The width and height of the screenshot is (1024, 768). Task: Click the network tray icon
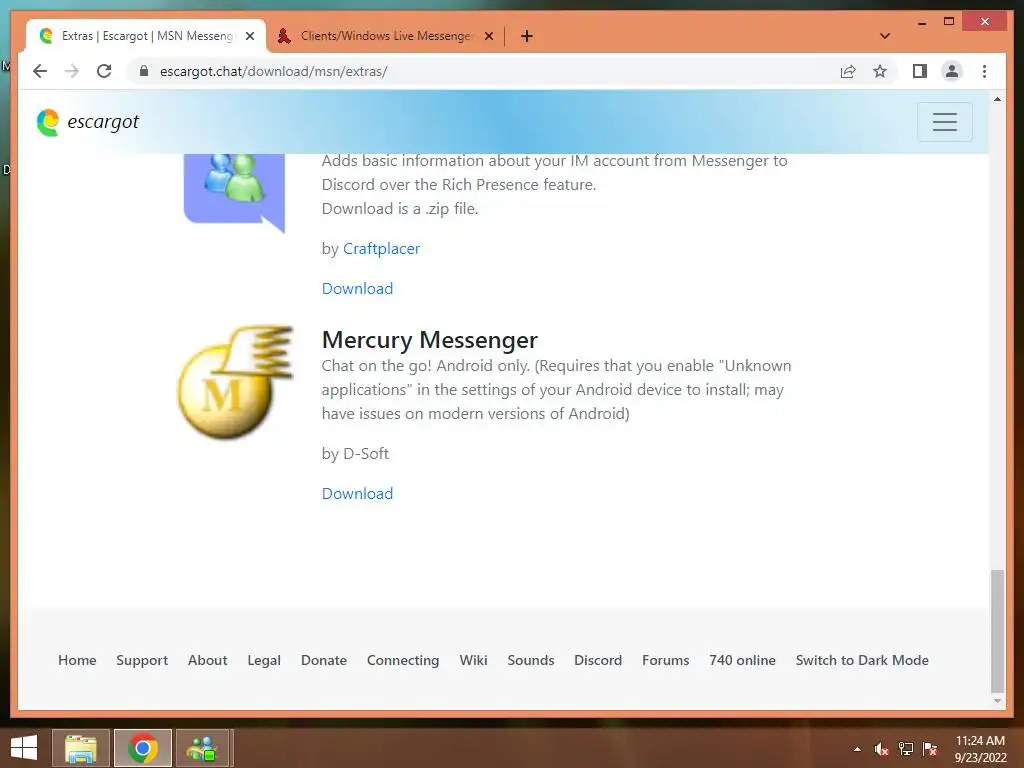point(906,749)
